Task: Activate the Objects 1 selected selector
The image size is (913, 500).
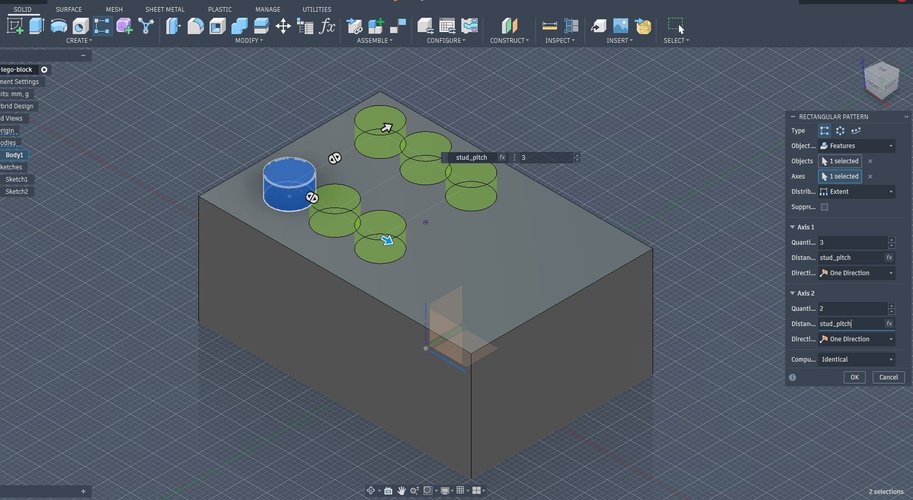Action: tap(840, 161)
